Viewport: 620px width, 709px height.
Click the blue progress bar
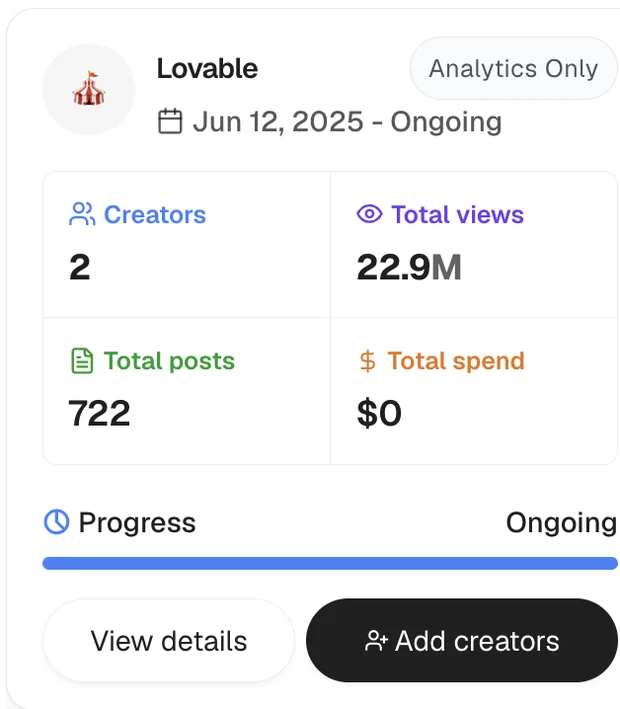pos(330,563)
